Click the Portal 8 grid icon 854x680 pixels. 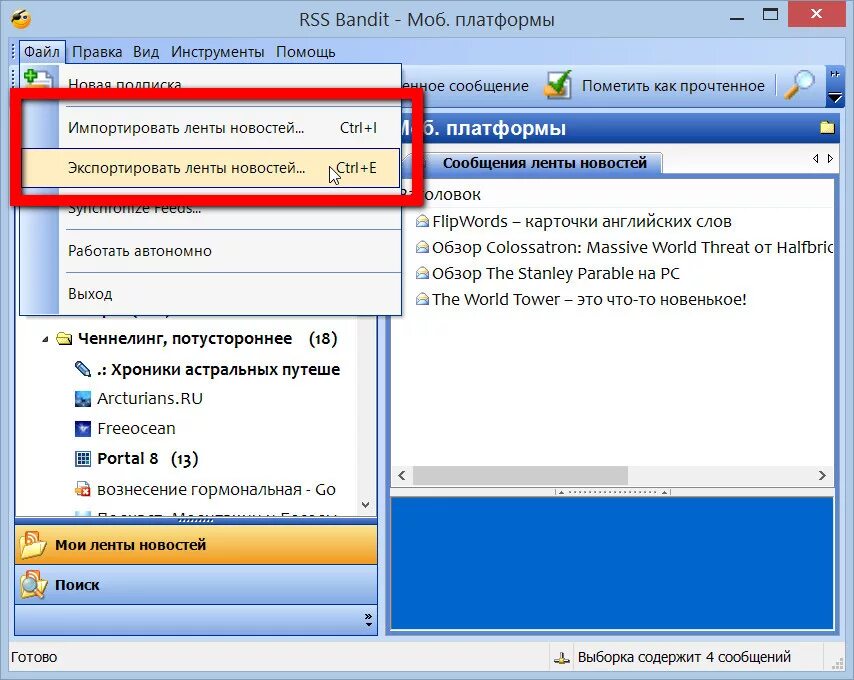83,459
